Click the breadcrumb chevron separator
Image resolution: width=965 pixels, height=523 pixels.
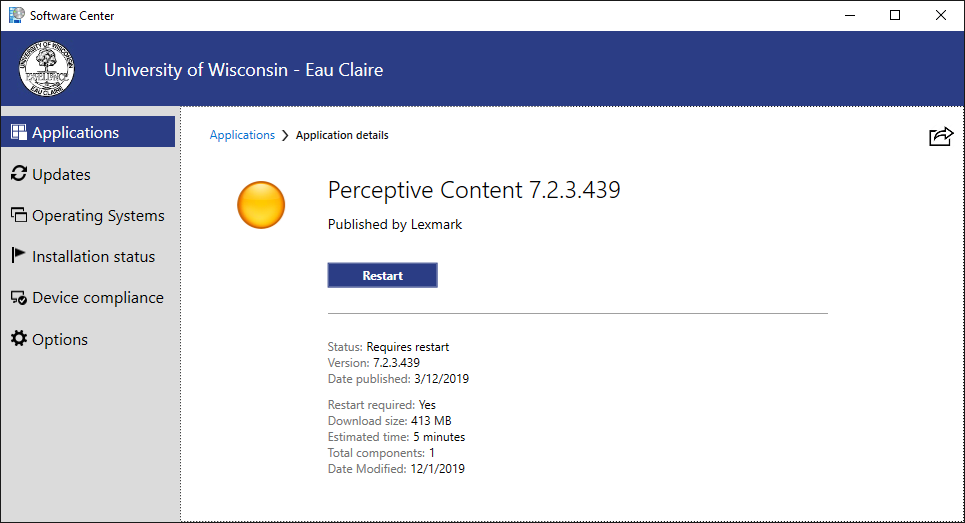[x=285, y=135]
